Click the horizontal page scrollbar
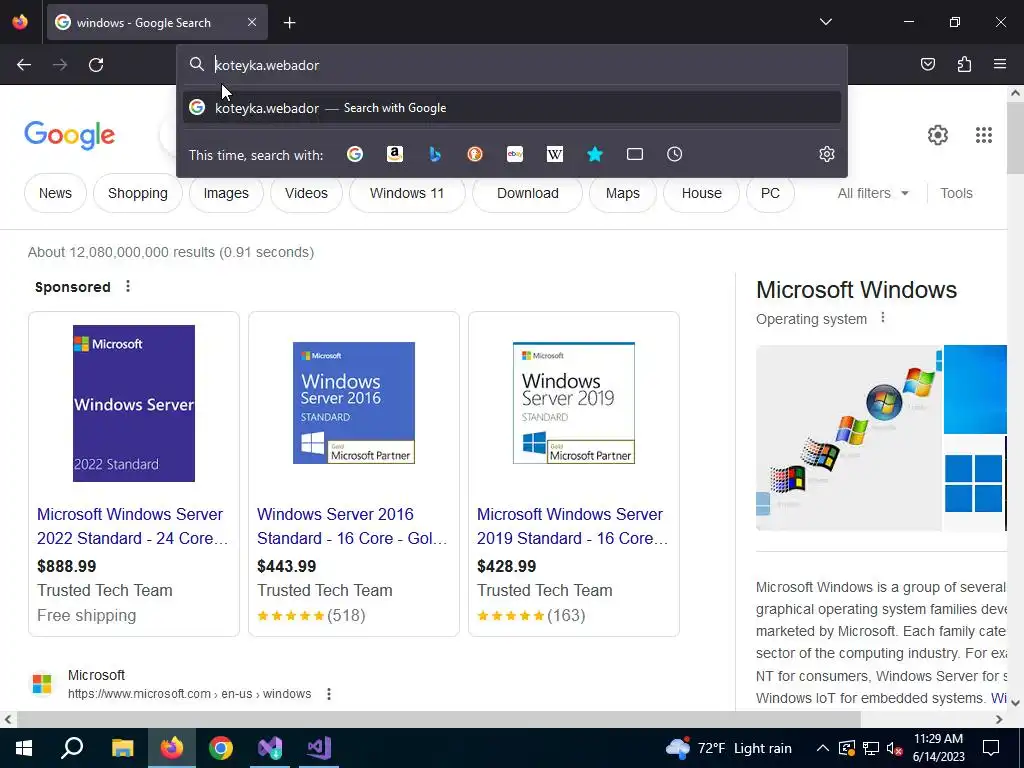Screen dimensions: 1024x768 coord(439,719)
